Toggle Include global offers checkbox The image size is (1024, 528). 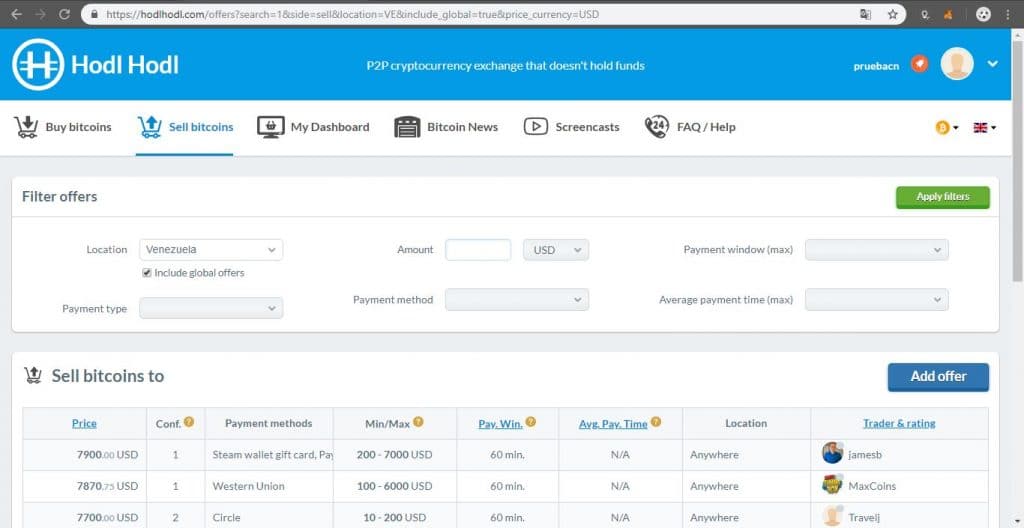tap(147, 273)
